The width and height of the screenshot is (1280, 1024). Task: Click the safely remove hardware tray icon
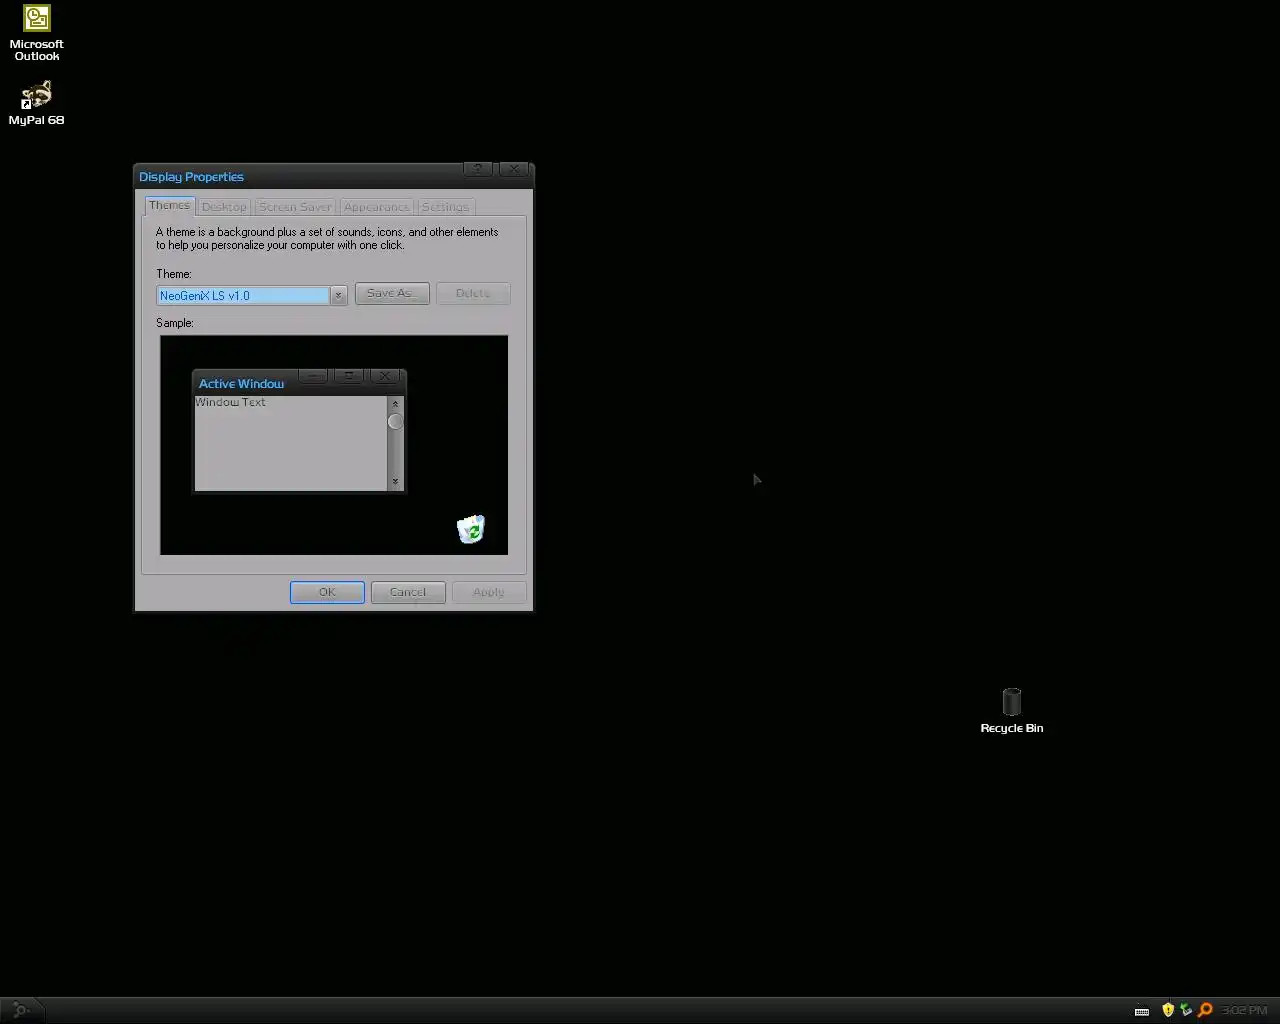click(1186, 1010)
